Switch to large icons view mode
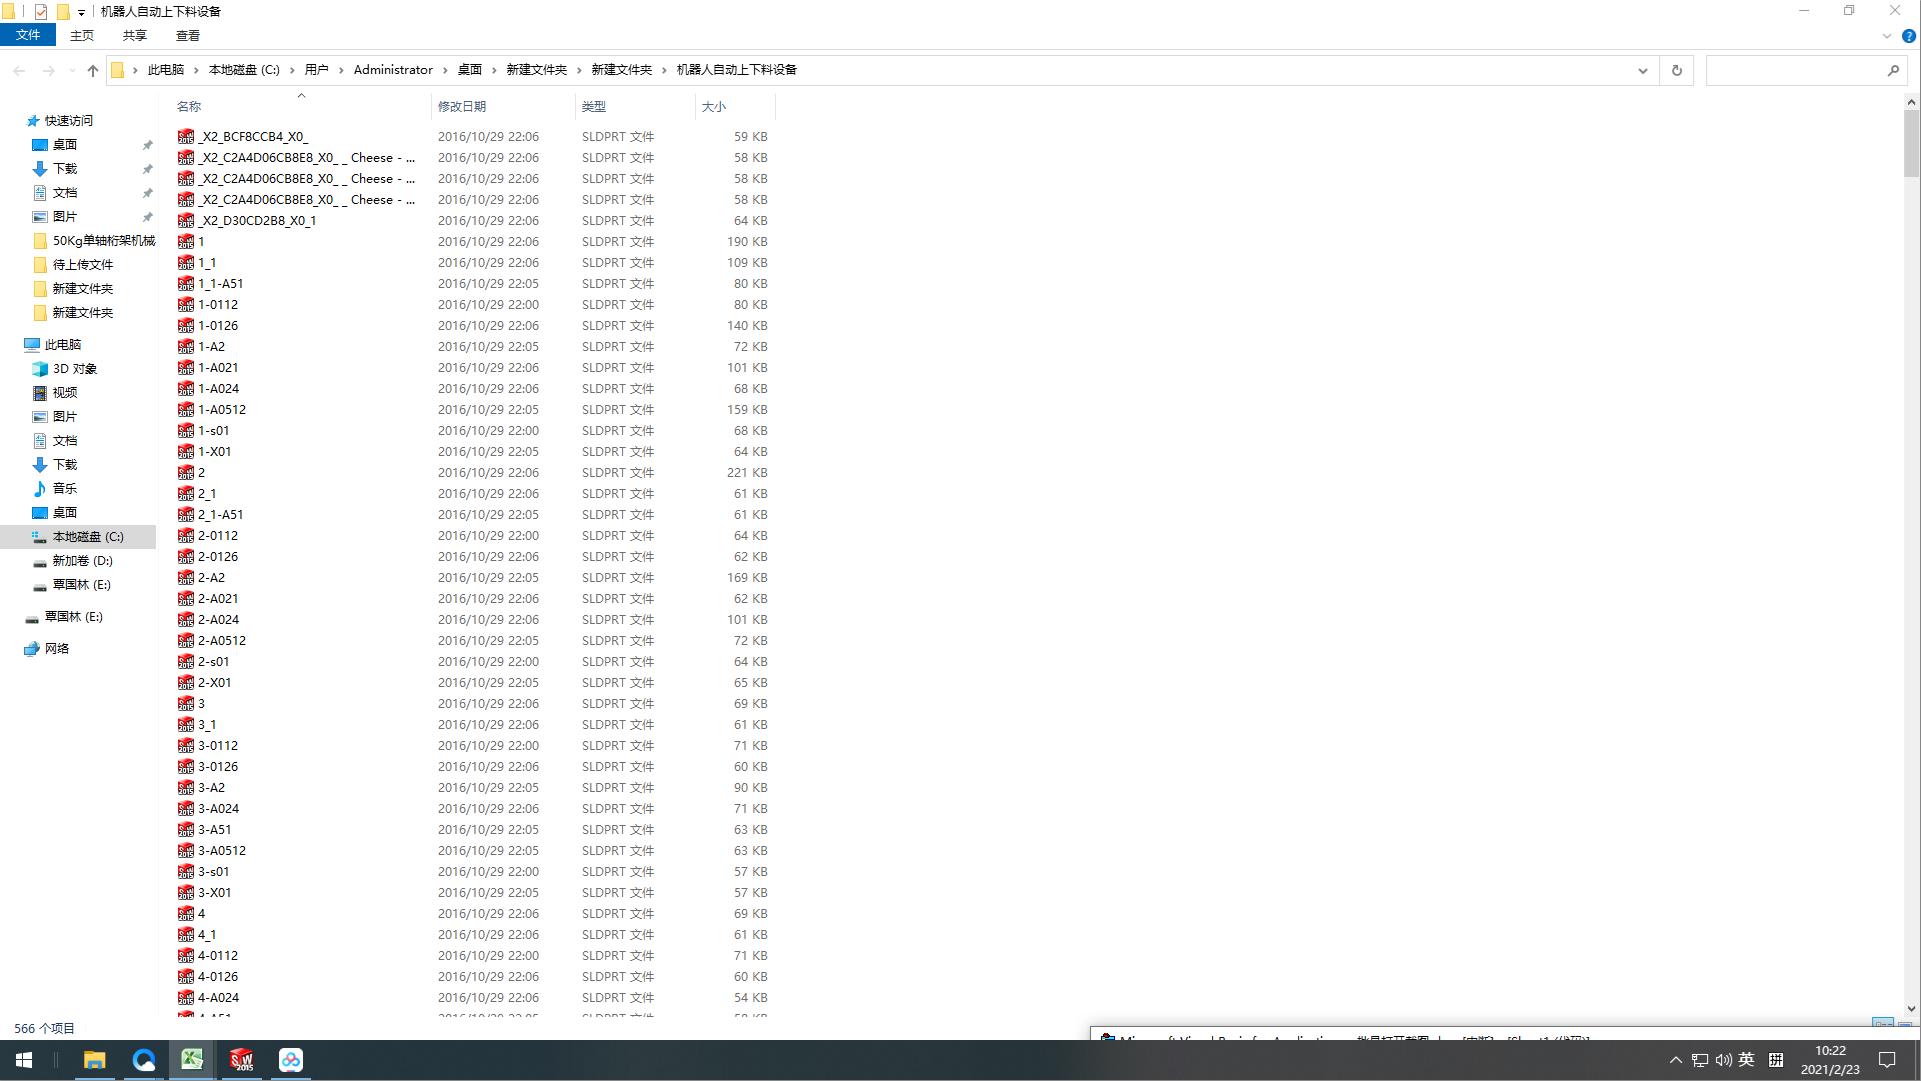The width and height of the screenshot is (1921, 1081). coord(1905,1026)
